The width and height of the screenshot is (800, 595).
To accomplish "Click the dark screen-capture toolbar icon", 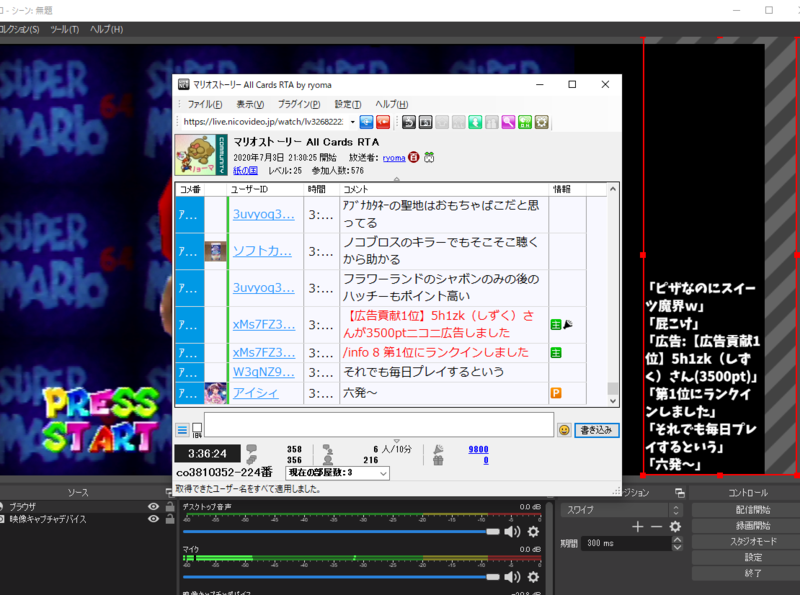I will pyautogui.click(x=426, y=122).
